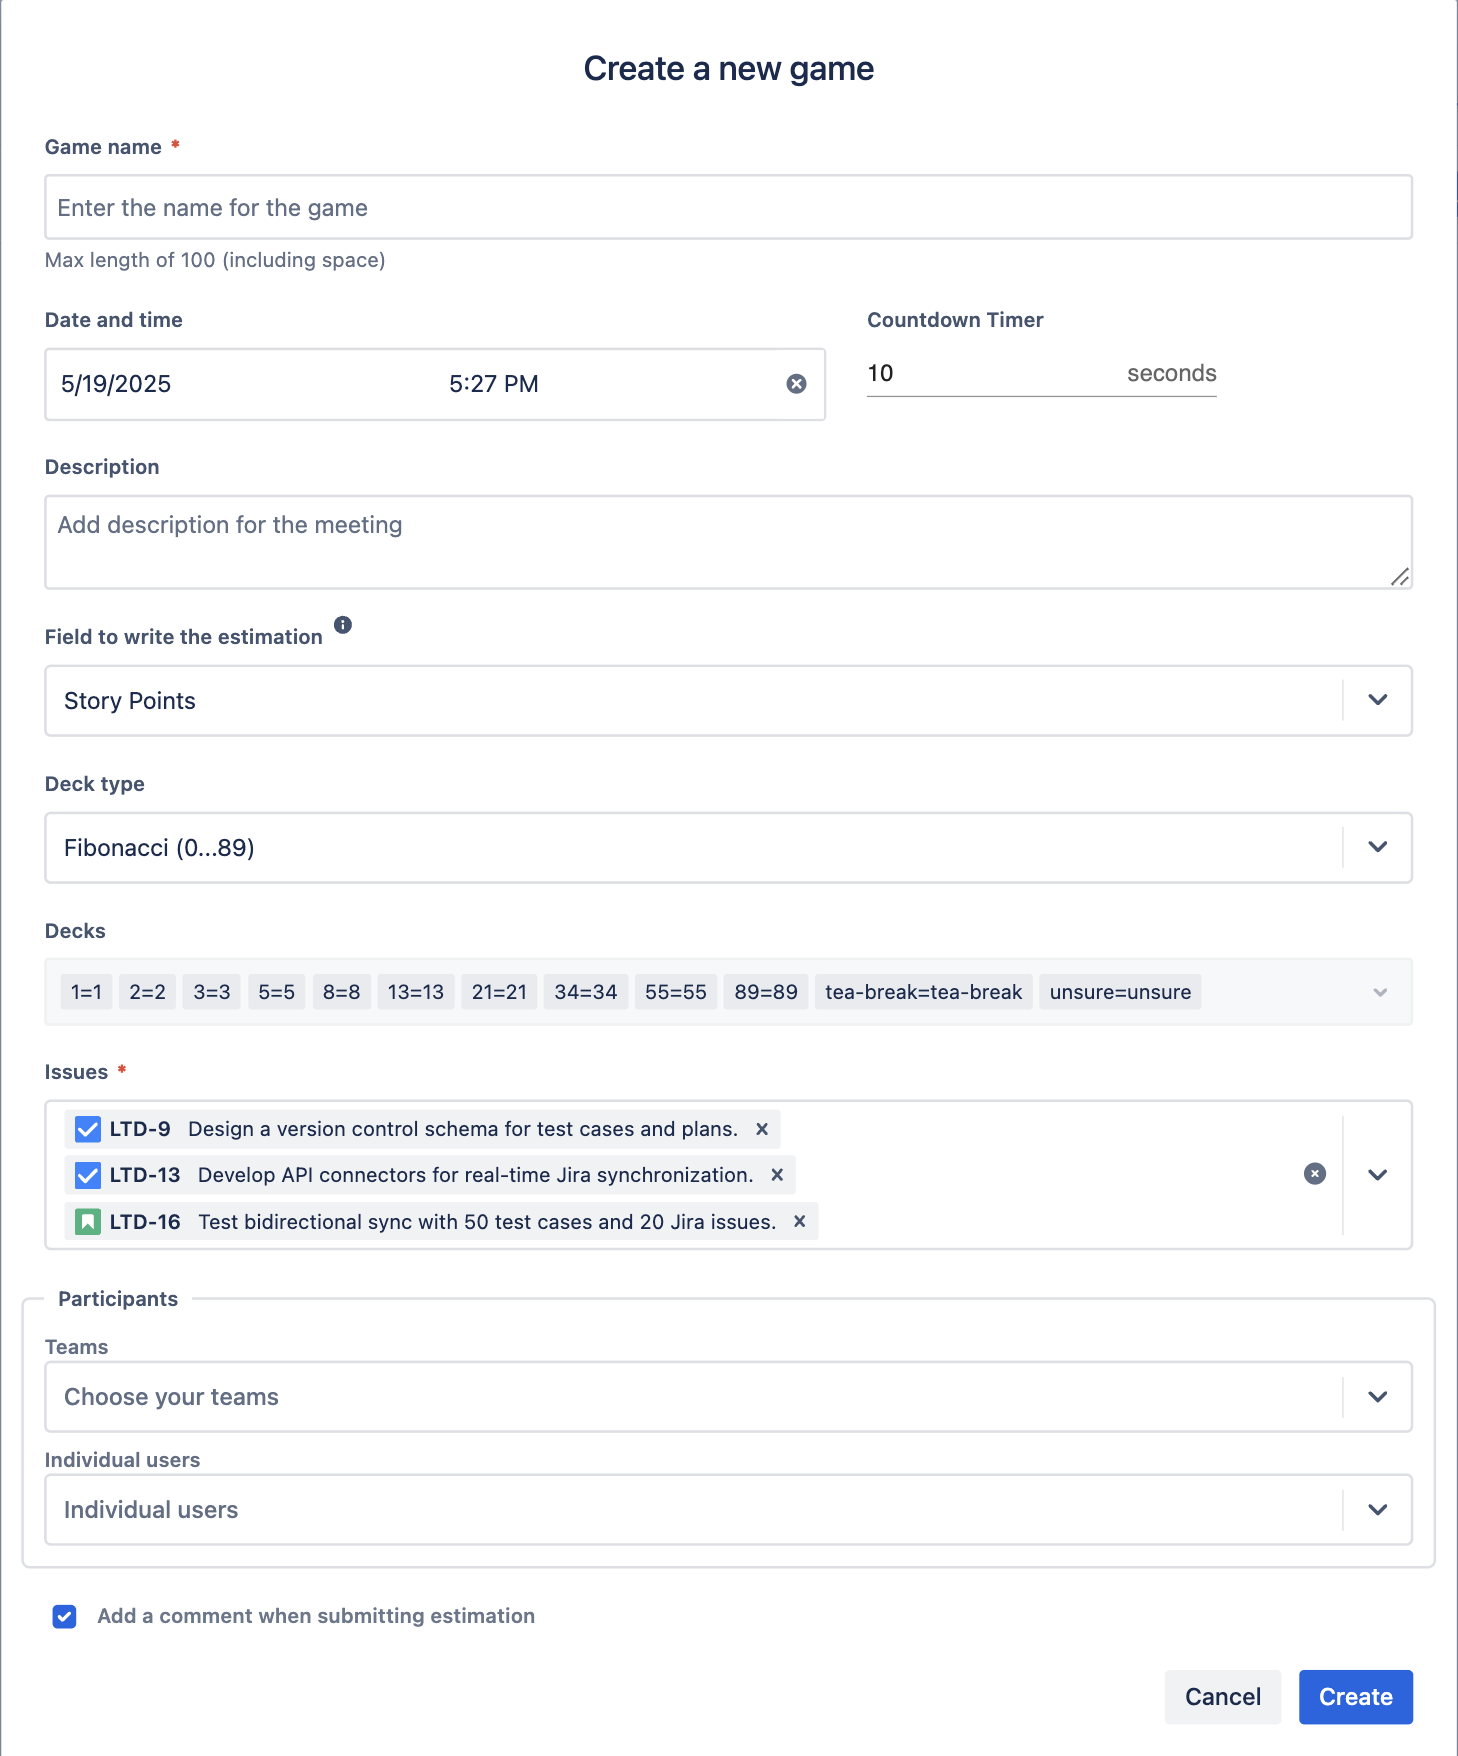Remove issue LTD-16 from selection

click(800, 1221)
